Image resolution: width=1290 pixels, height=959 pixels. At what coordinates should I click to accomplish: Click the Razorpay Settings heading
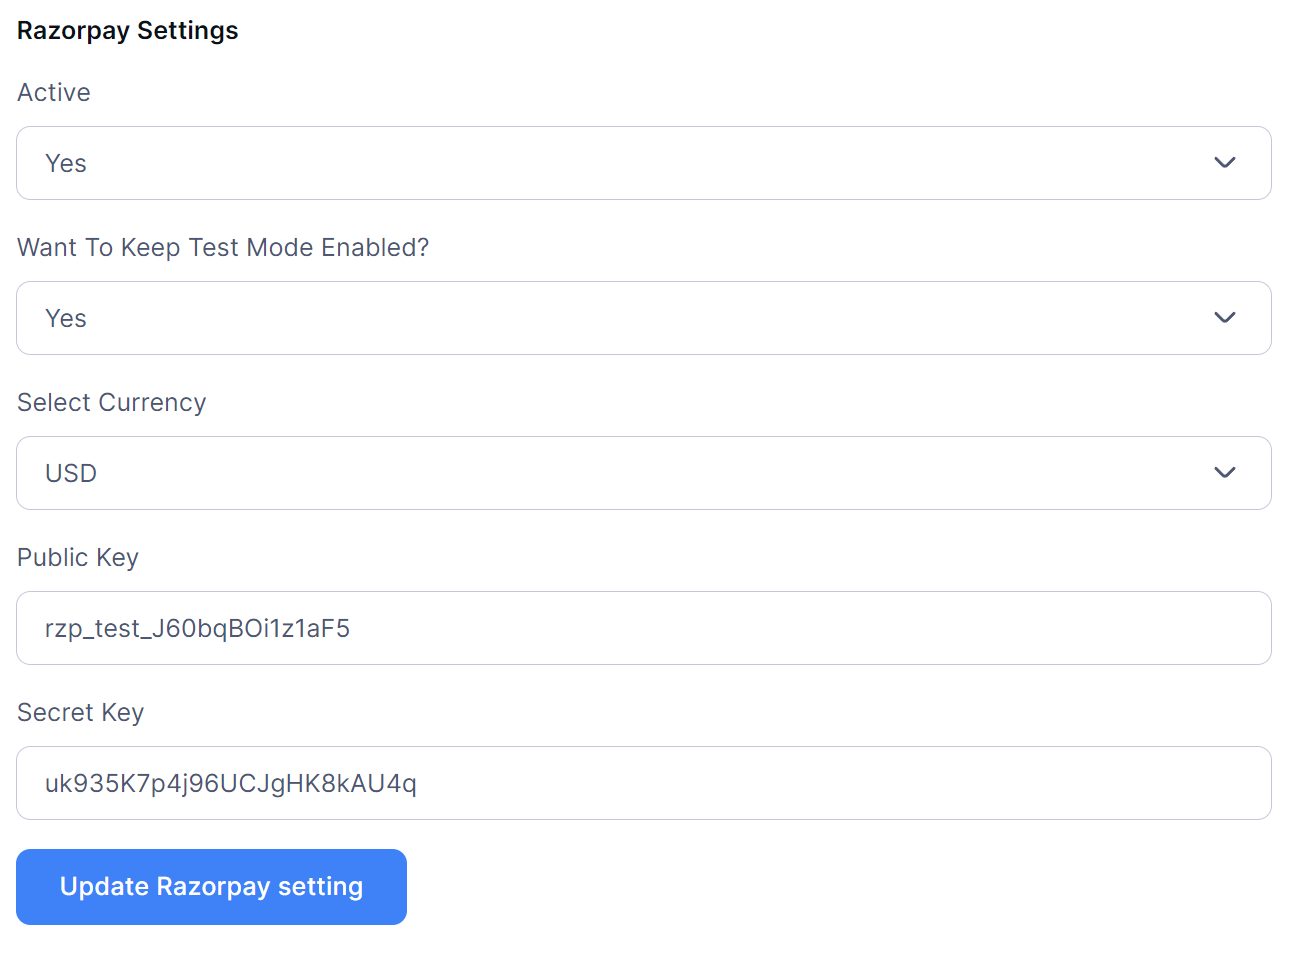(x=128, y=31)
